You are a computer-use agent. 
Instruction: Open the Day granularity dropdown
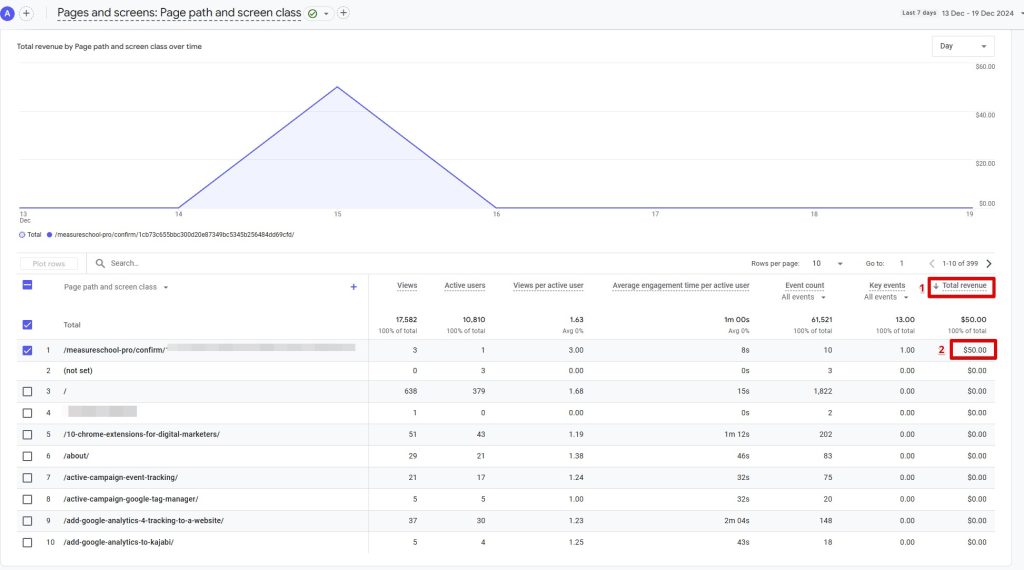(963, 46)
